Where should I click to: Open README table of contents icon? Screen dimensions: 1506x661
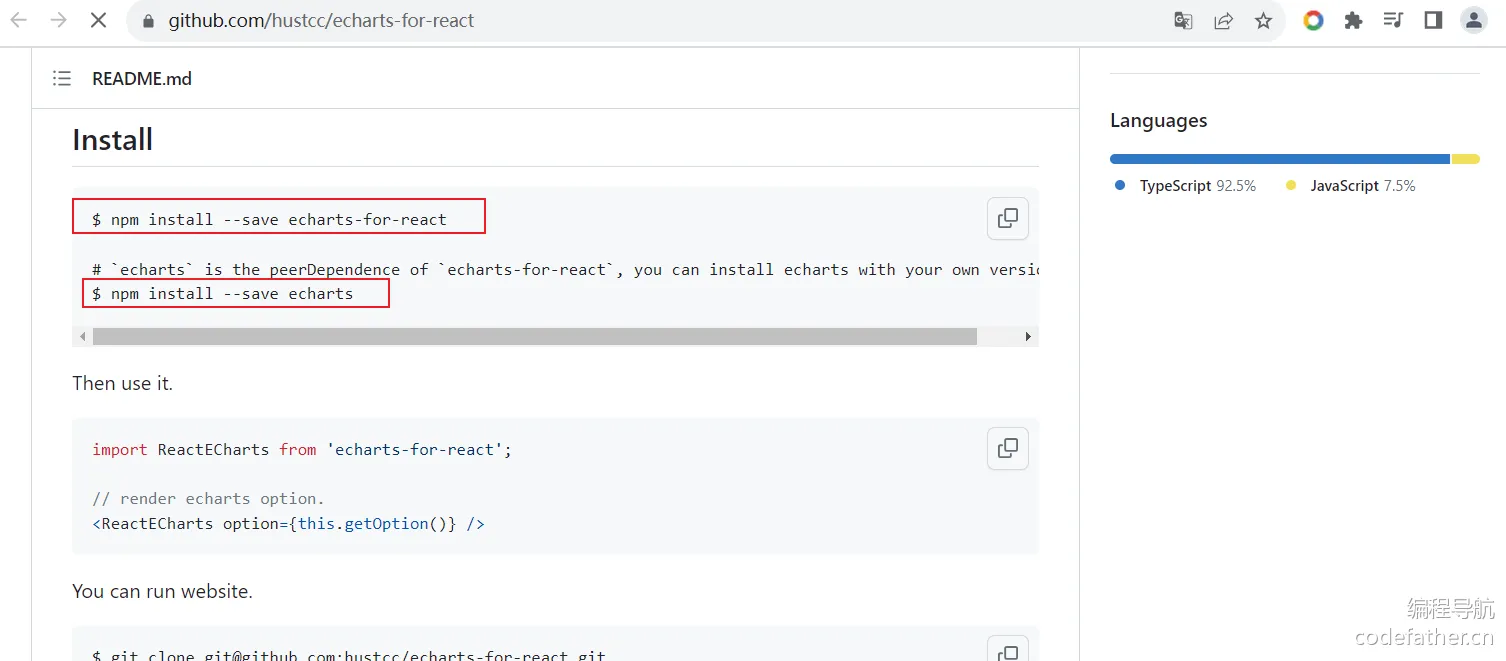(x=62, y=78)
